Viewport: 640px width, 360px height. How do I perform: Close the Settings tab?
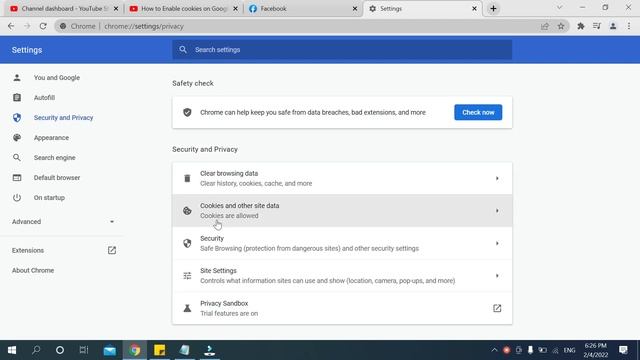(x=474, y=9)
